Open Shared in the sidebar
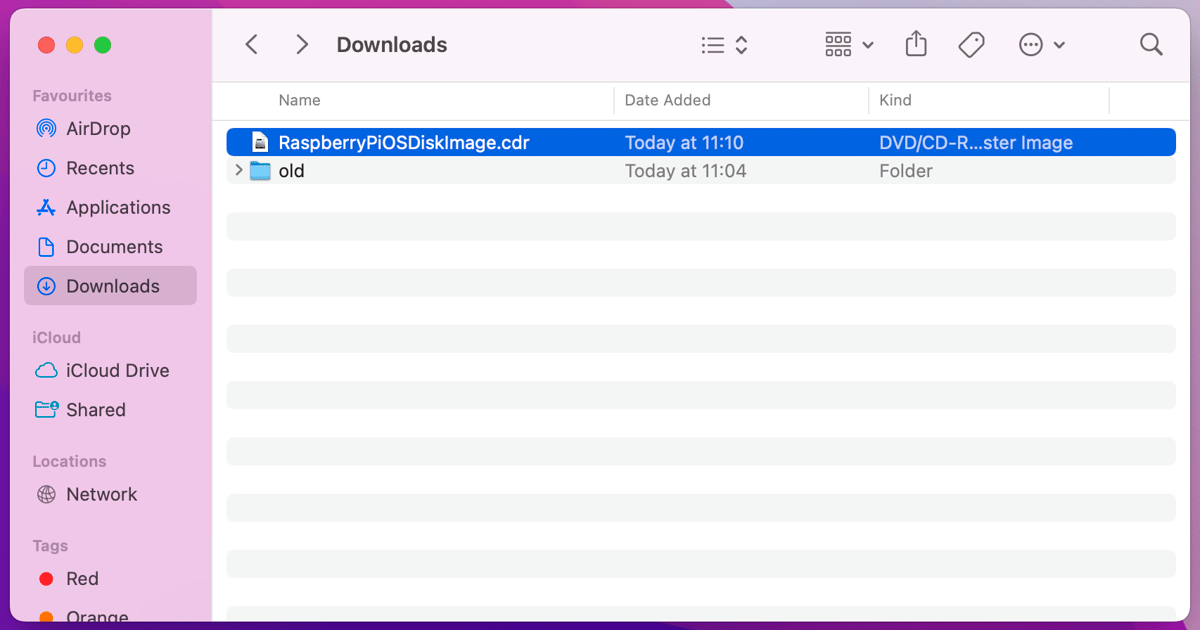The height and width of the screenshot is (630, 1200). (x=110, y=409)
